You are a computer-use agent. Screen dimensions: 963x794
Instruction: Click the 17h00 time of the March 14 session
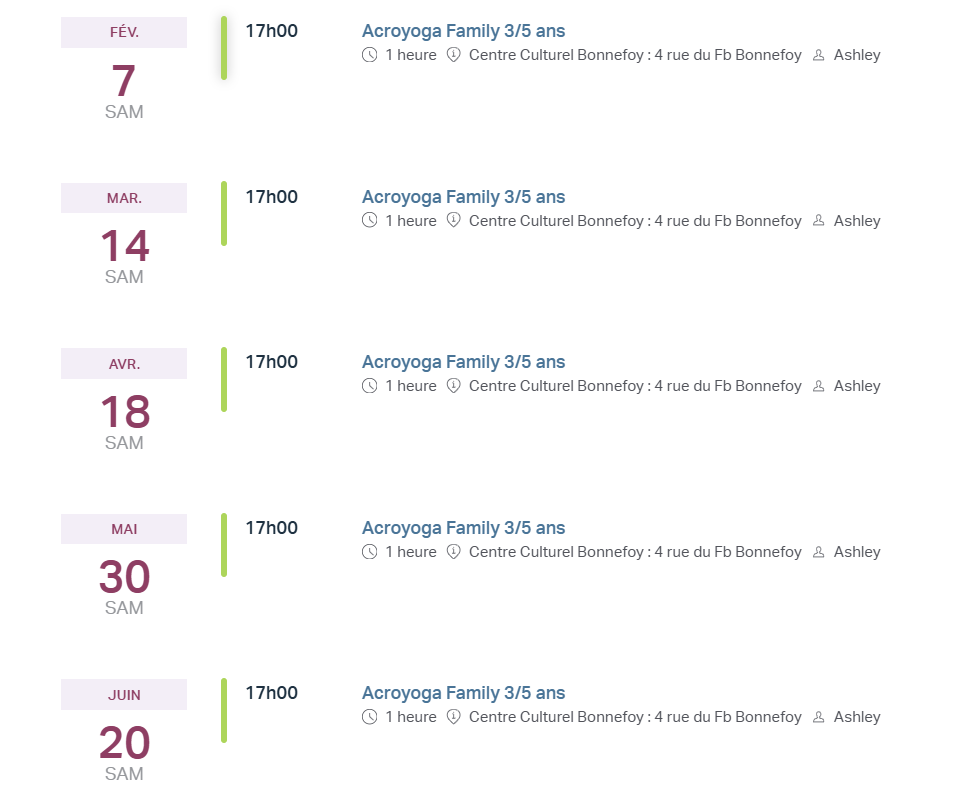(x=272, y=197)
